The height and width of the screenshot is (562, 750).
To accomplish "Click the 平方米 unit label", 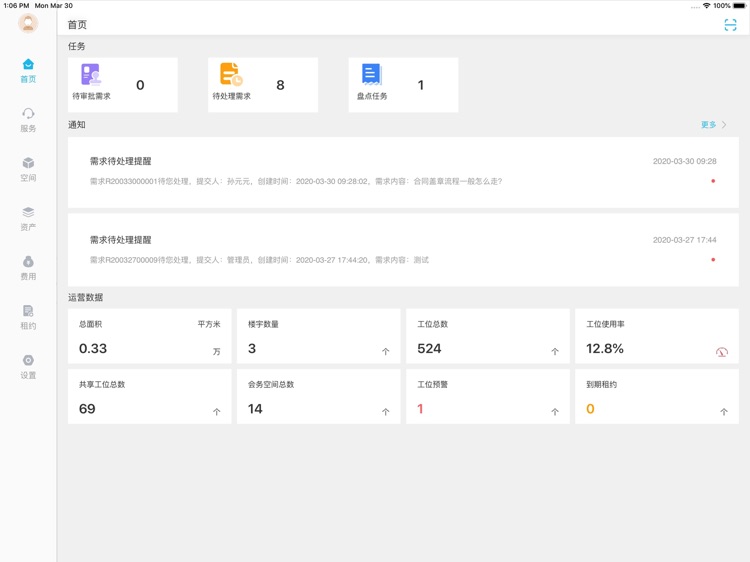I will (x=209, y=324).
